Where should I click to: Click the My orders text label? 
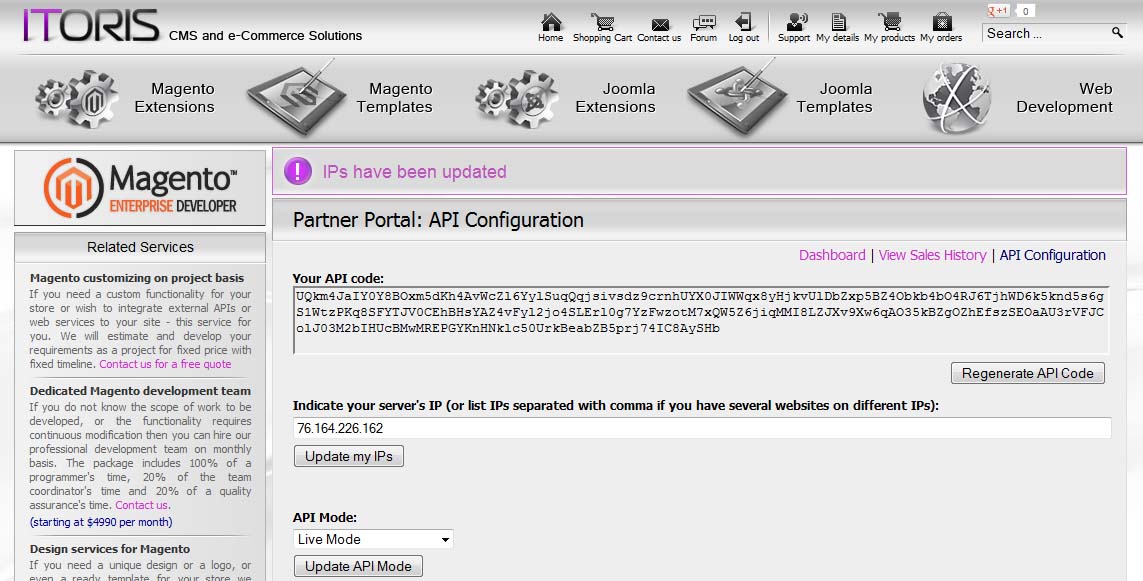click(941, 38)
